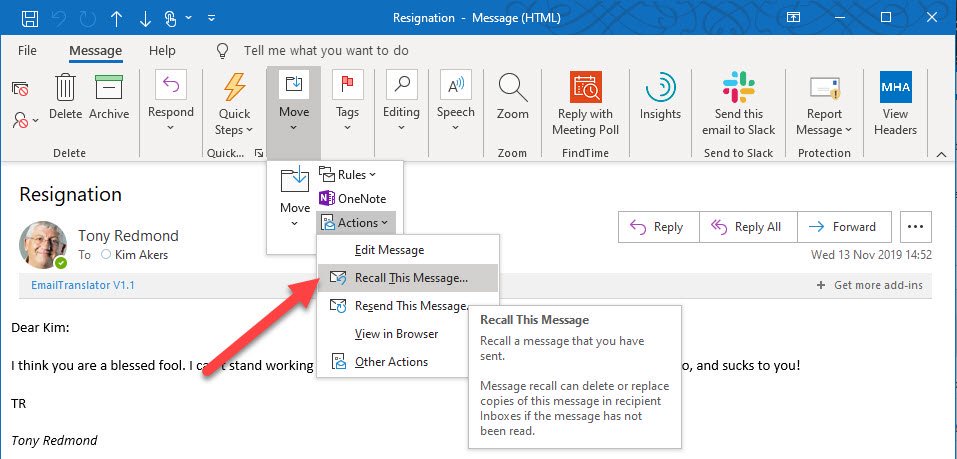
Task: Open the Actions submenu
Action: click(355, 223)
